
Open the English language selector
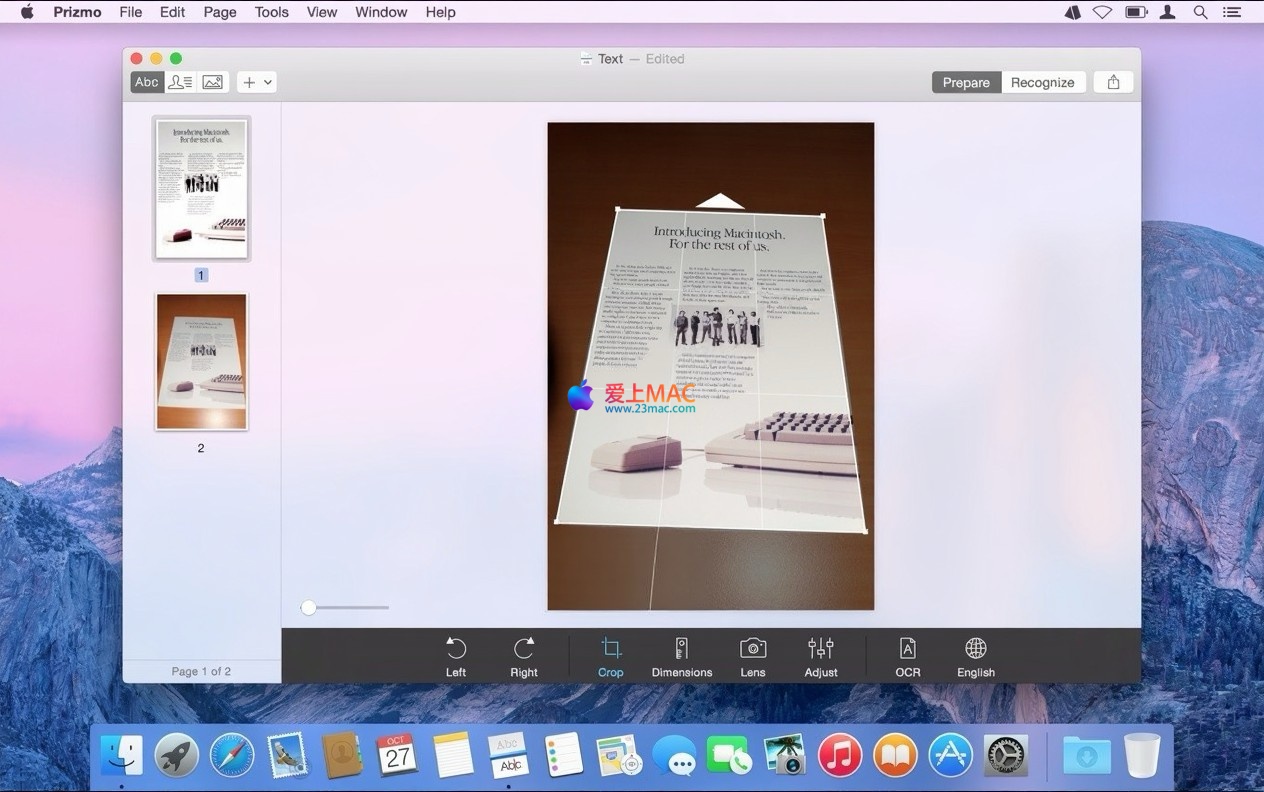pyautogui.click(x=976, y=656)
